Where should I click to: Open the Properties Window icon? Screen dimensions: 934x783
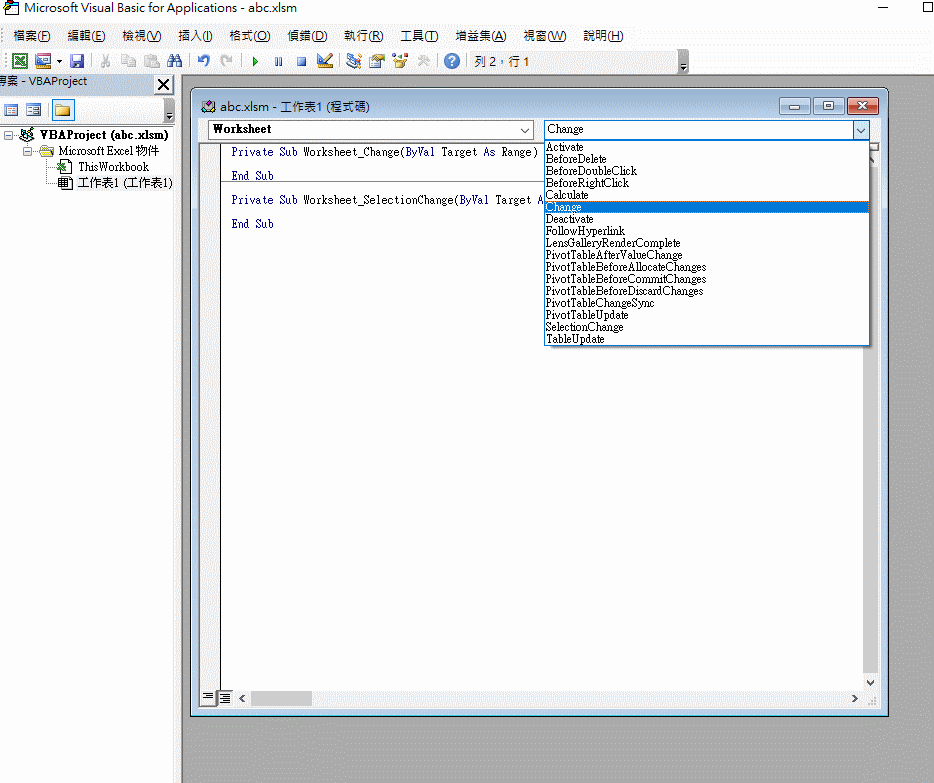tap(376, 61)
